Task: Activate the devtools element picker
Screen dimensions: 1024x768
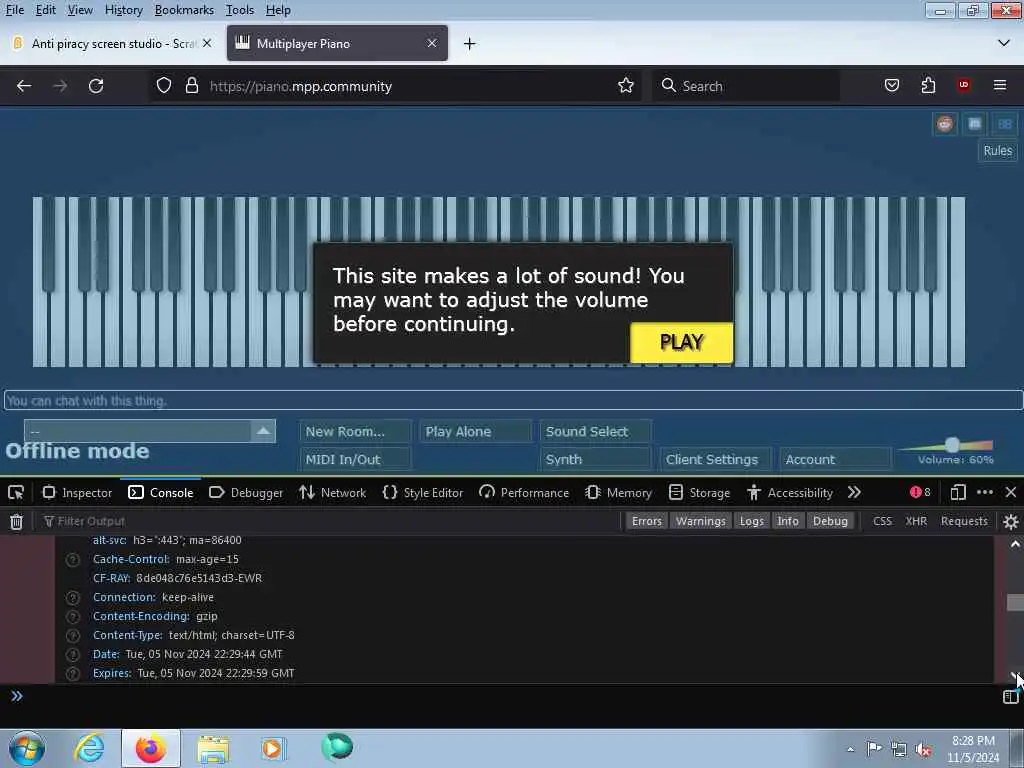Action: (16, 492)
